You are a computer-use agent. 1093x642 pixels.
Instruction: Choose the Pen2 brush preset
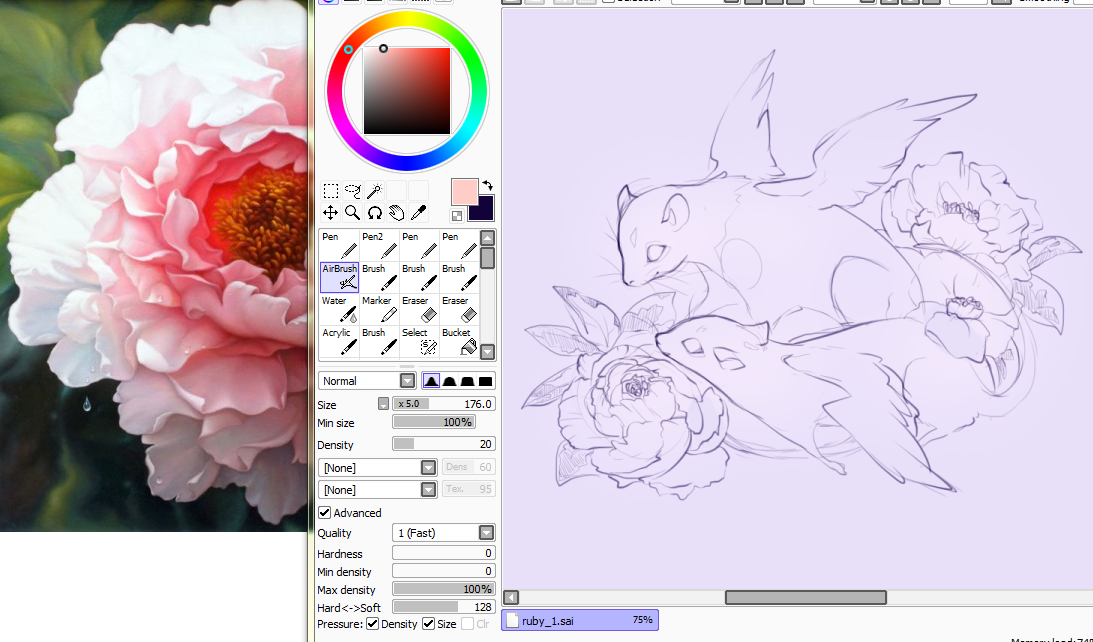coord(379,245)
